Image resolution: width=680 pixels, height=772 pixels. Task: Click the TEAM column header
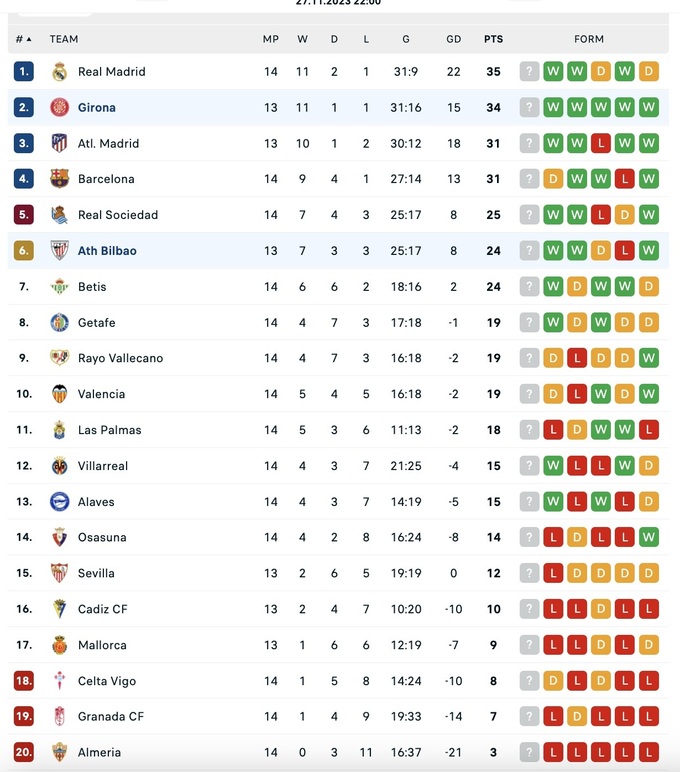coord(64,39)
